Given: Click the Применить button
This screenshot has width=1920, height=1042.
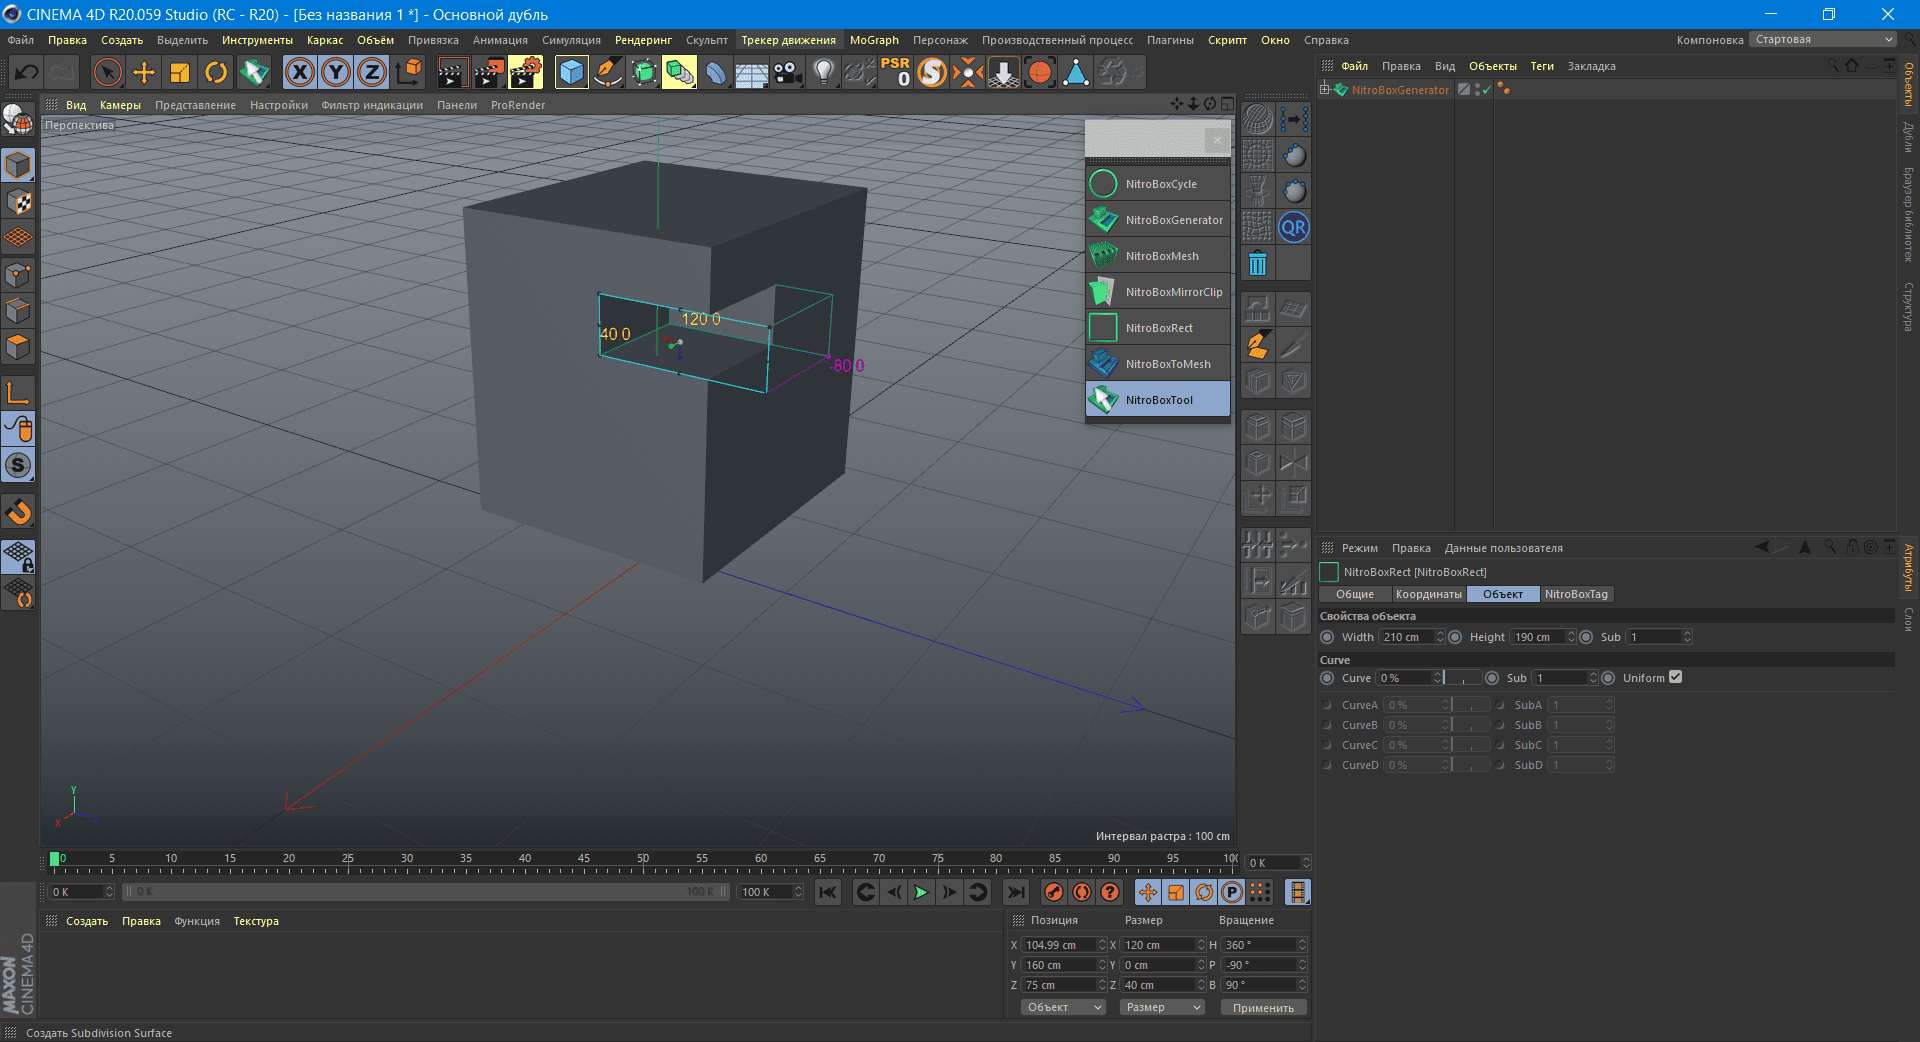Looking at the screenshot, I should click(x=1263, y=1007).
